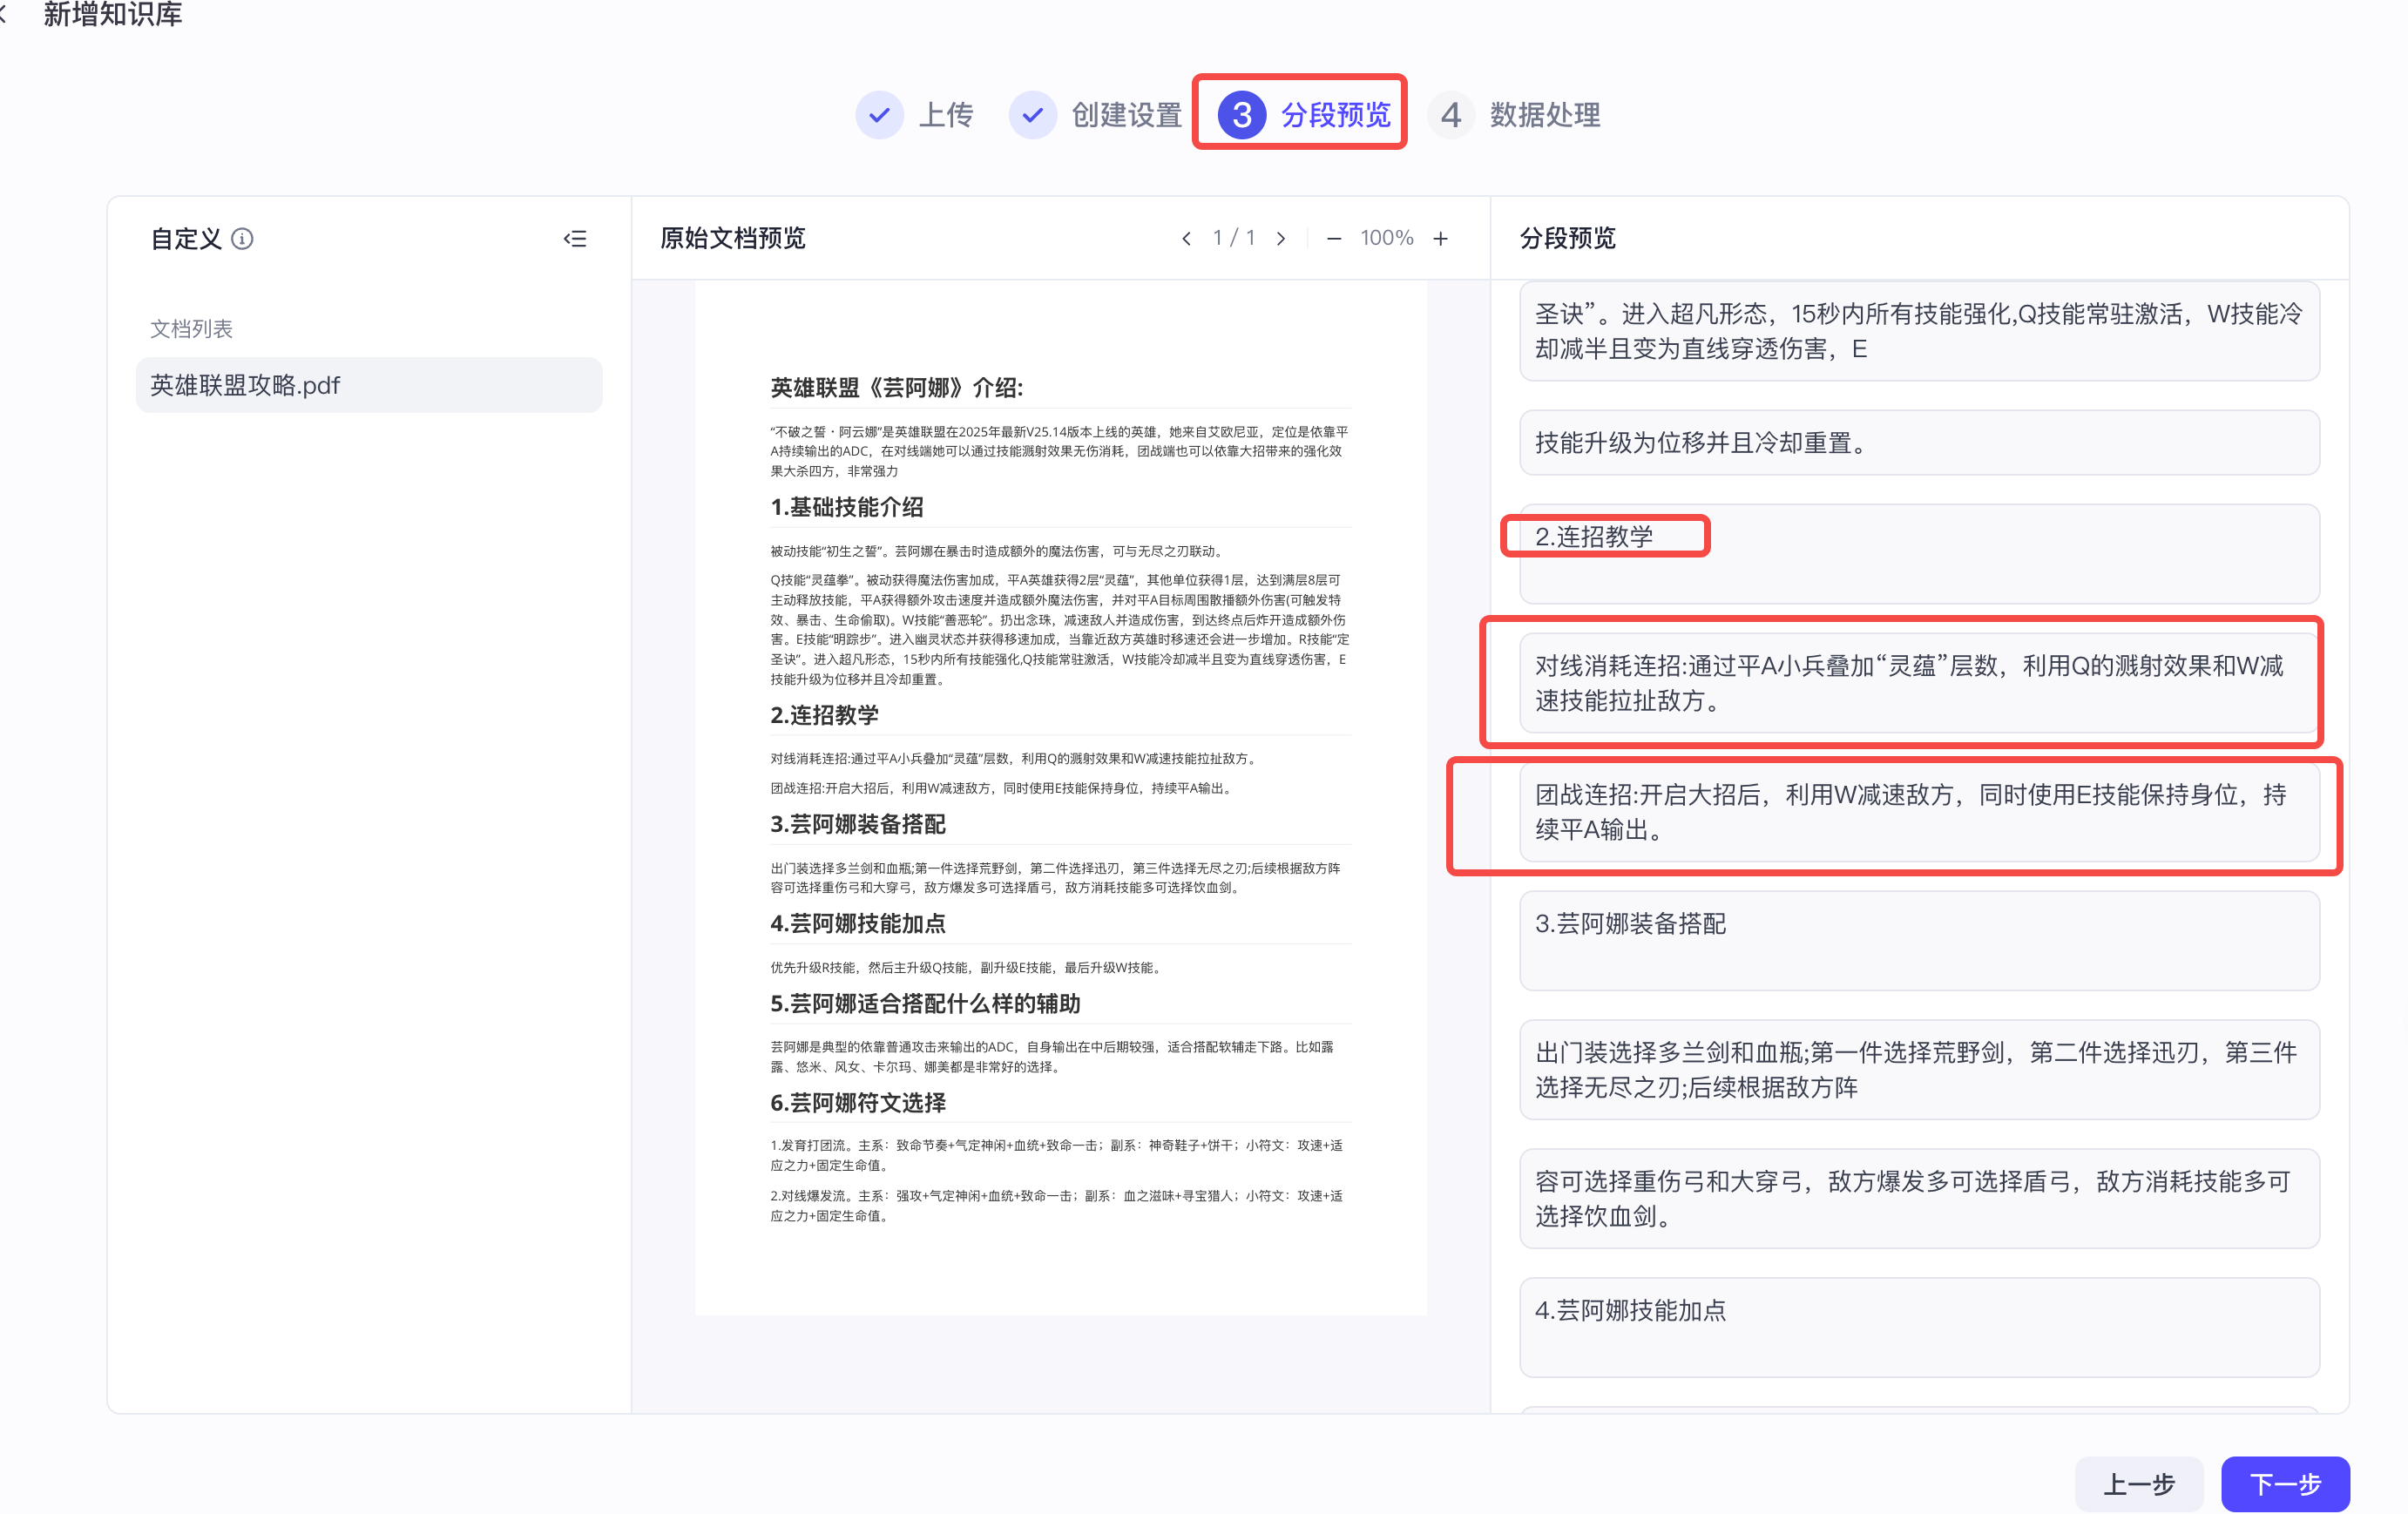This screenshot has height=1514, width=2408.
Task: Collapse the 自定义 sidebar panel
Action: point(576,238)
